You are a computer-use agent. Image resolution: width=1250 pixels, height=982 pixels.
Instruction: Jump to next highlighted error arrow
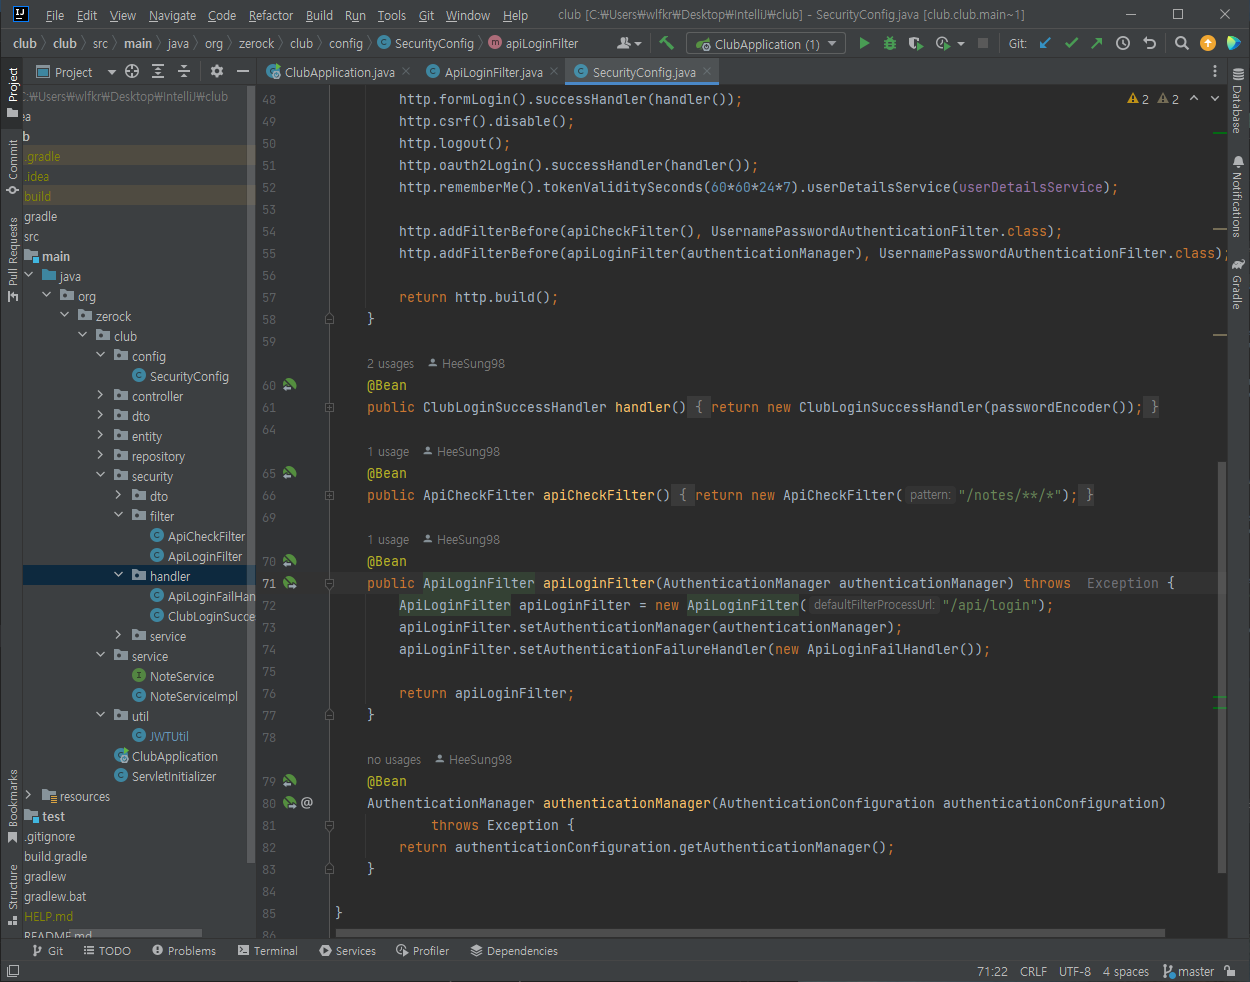[1215, 99]
